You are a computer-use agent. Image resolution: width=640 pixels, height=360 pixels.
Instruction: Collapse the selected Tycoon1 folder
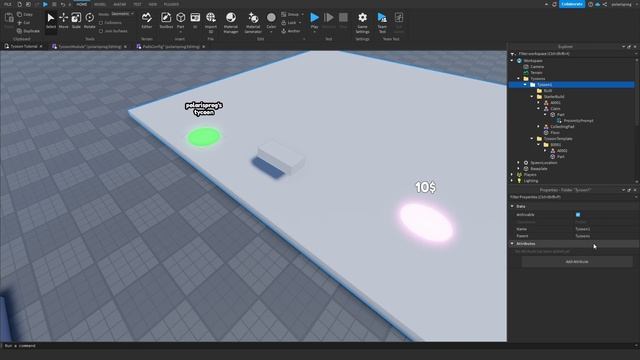tap(525, 84)
